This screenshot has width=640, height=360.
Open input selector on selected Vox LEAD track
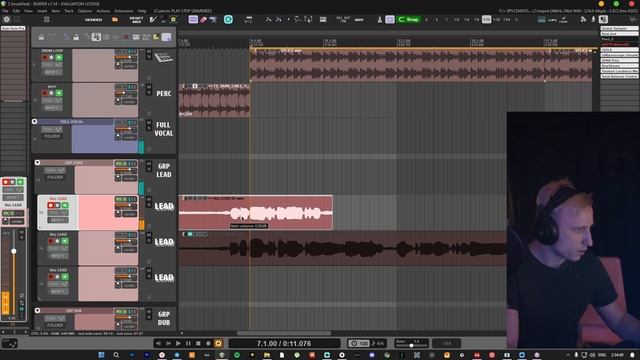tap(58, 220)
